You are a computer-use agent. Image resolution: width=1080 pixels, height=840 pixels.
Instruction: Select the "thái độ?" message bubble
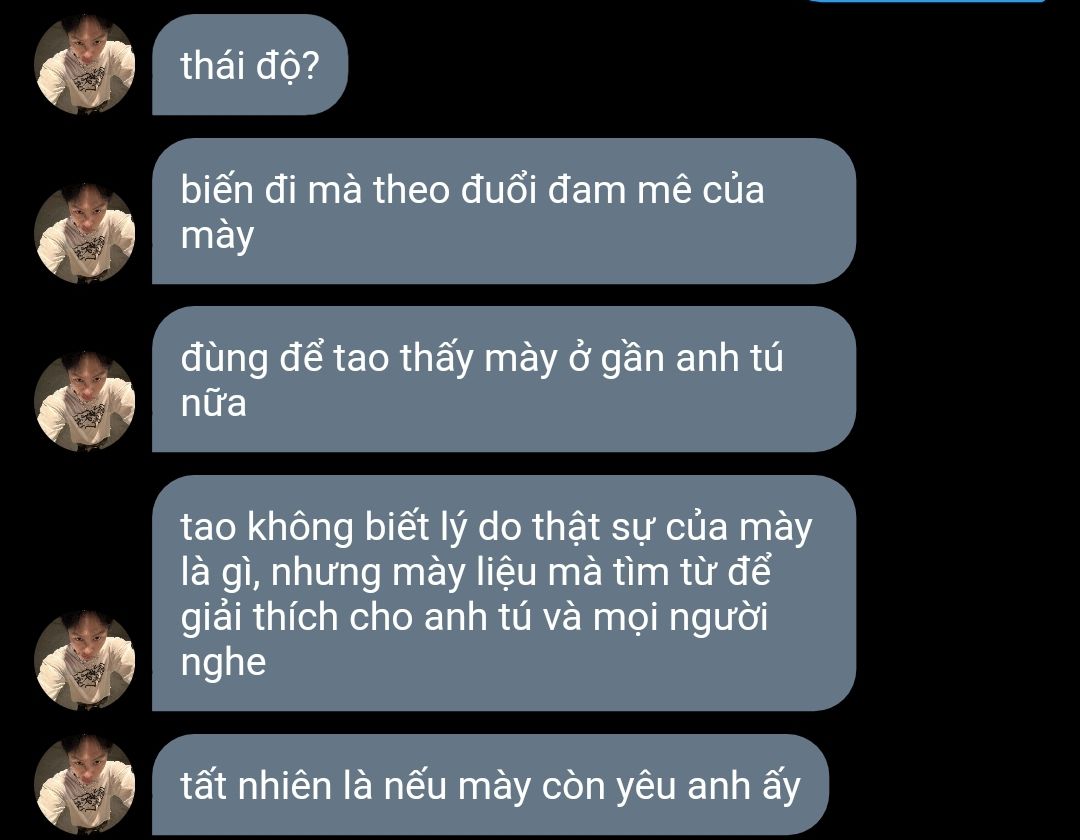[x=250, y=65]
